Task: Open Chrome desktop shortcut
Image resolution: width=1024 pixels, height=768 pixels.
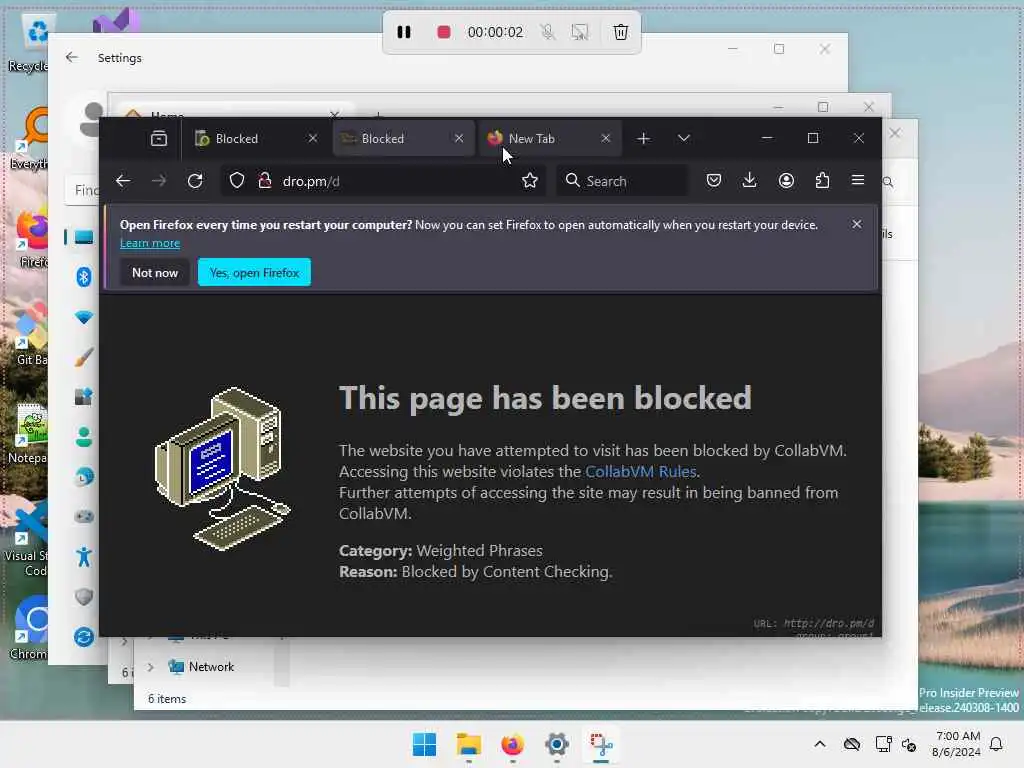Action: 30,628
